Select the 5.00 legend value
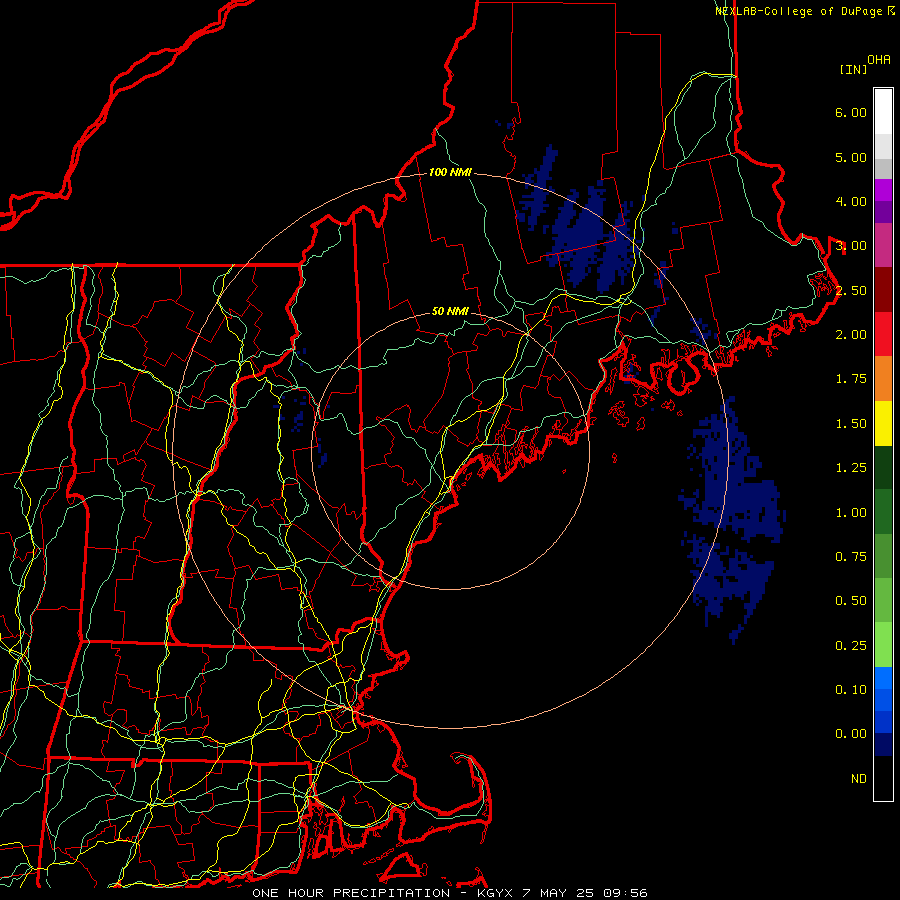 (851, 157)
